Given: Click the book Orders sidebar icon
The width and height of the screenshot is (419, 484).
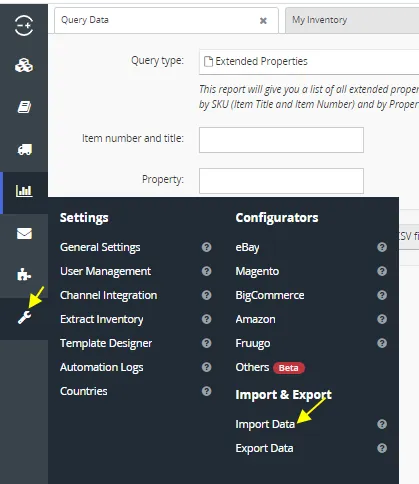Looking at the screenshot, I should 24,107.
